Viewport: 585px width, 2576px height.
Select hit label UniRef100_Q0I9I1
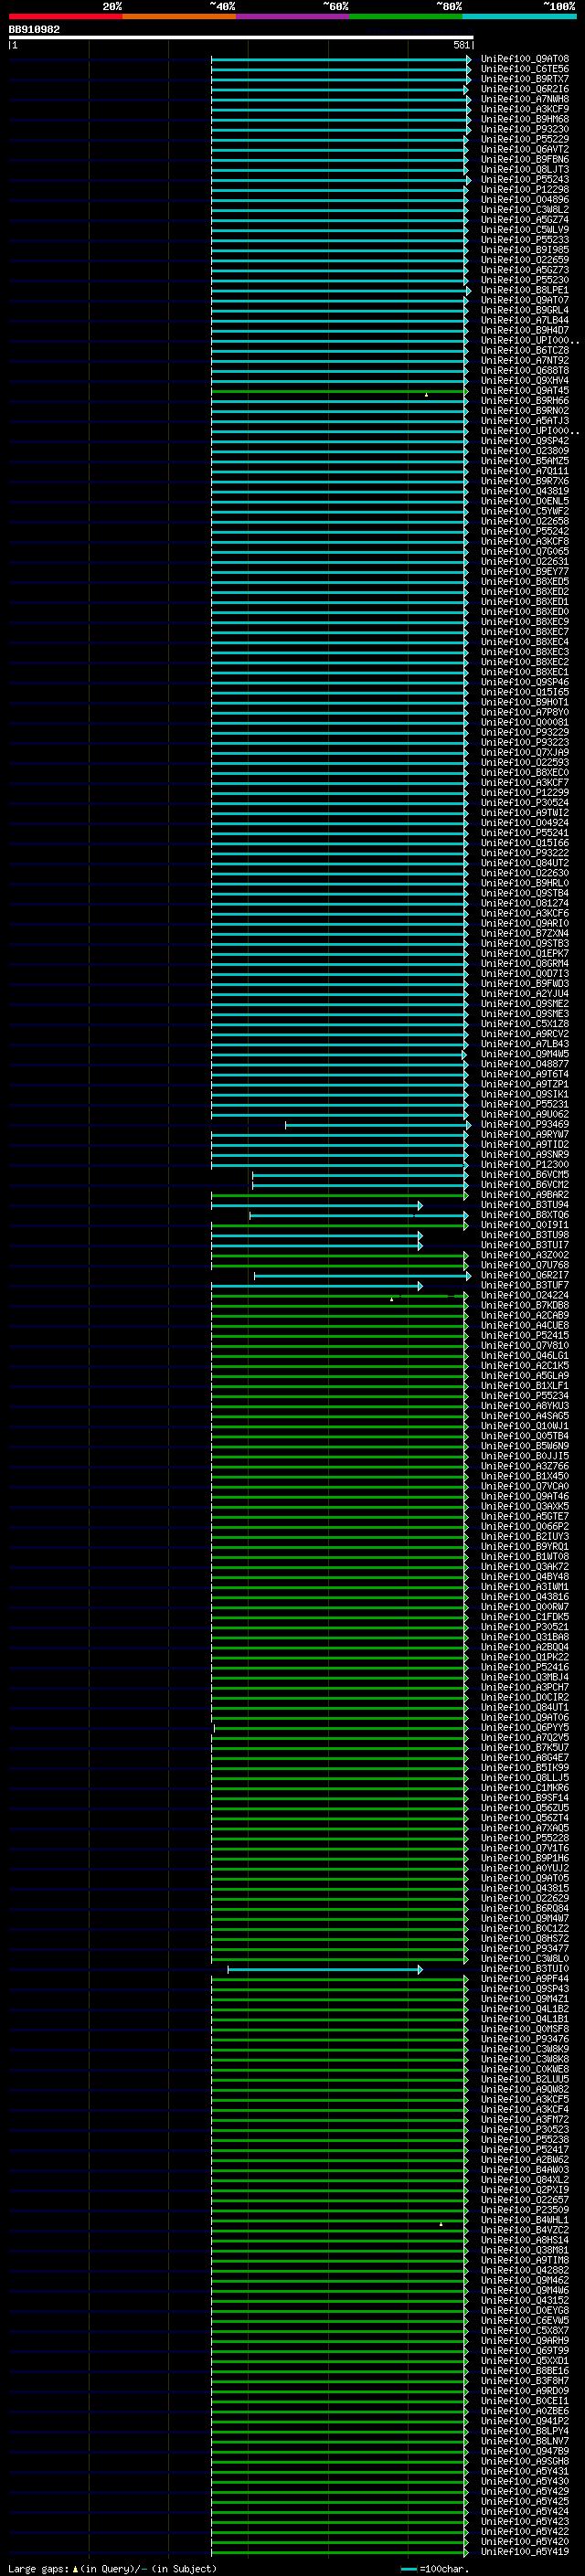(x=525, y=1226)
